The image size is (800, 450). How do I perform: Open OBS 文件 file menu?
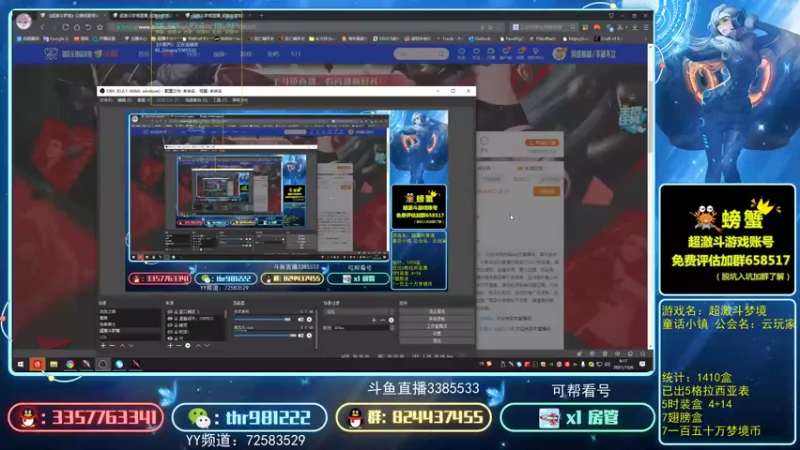pos(106,100)
